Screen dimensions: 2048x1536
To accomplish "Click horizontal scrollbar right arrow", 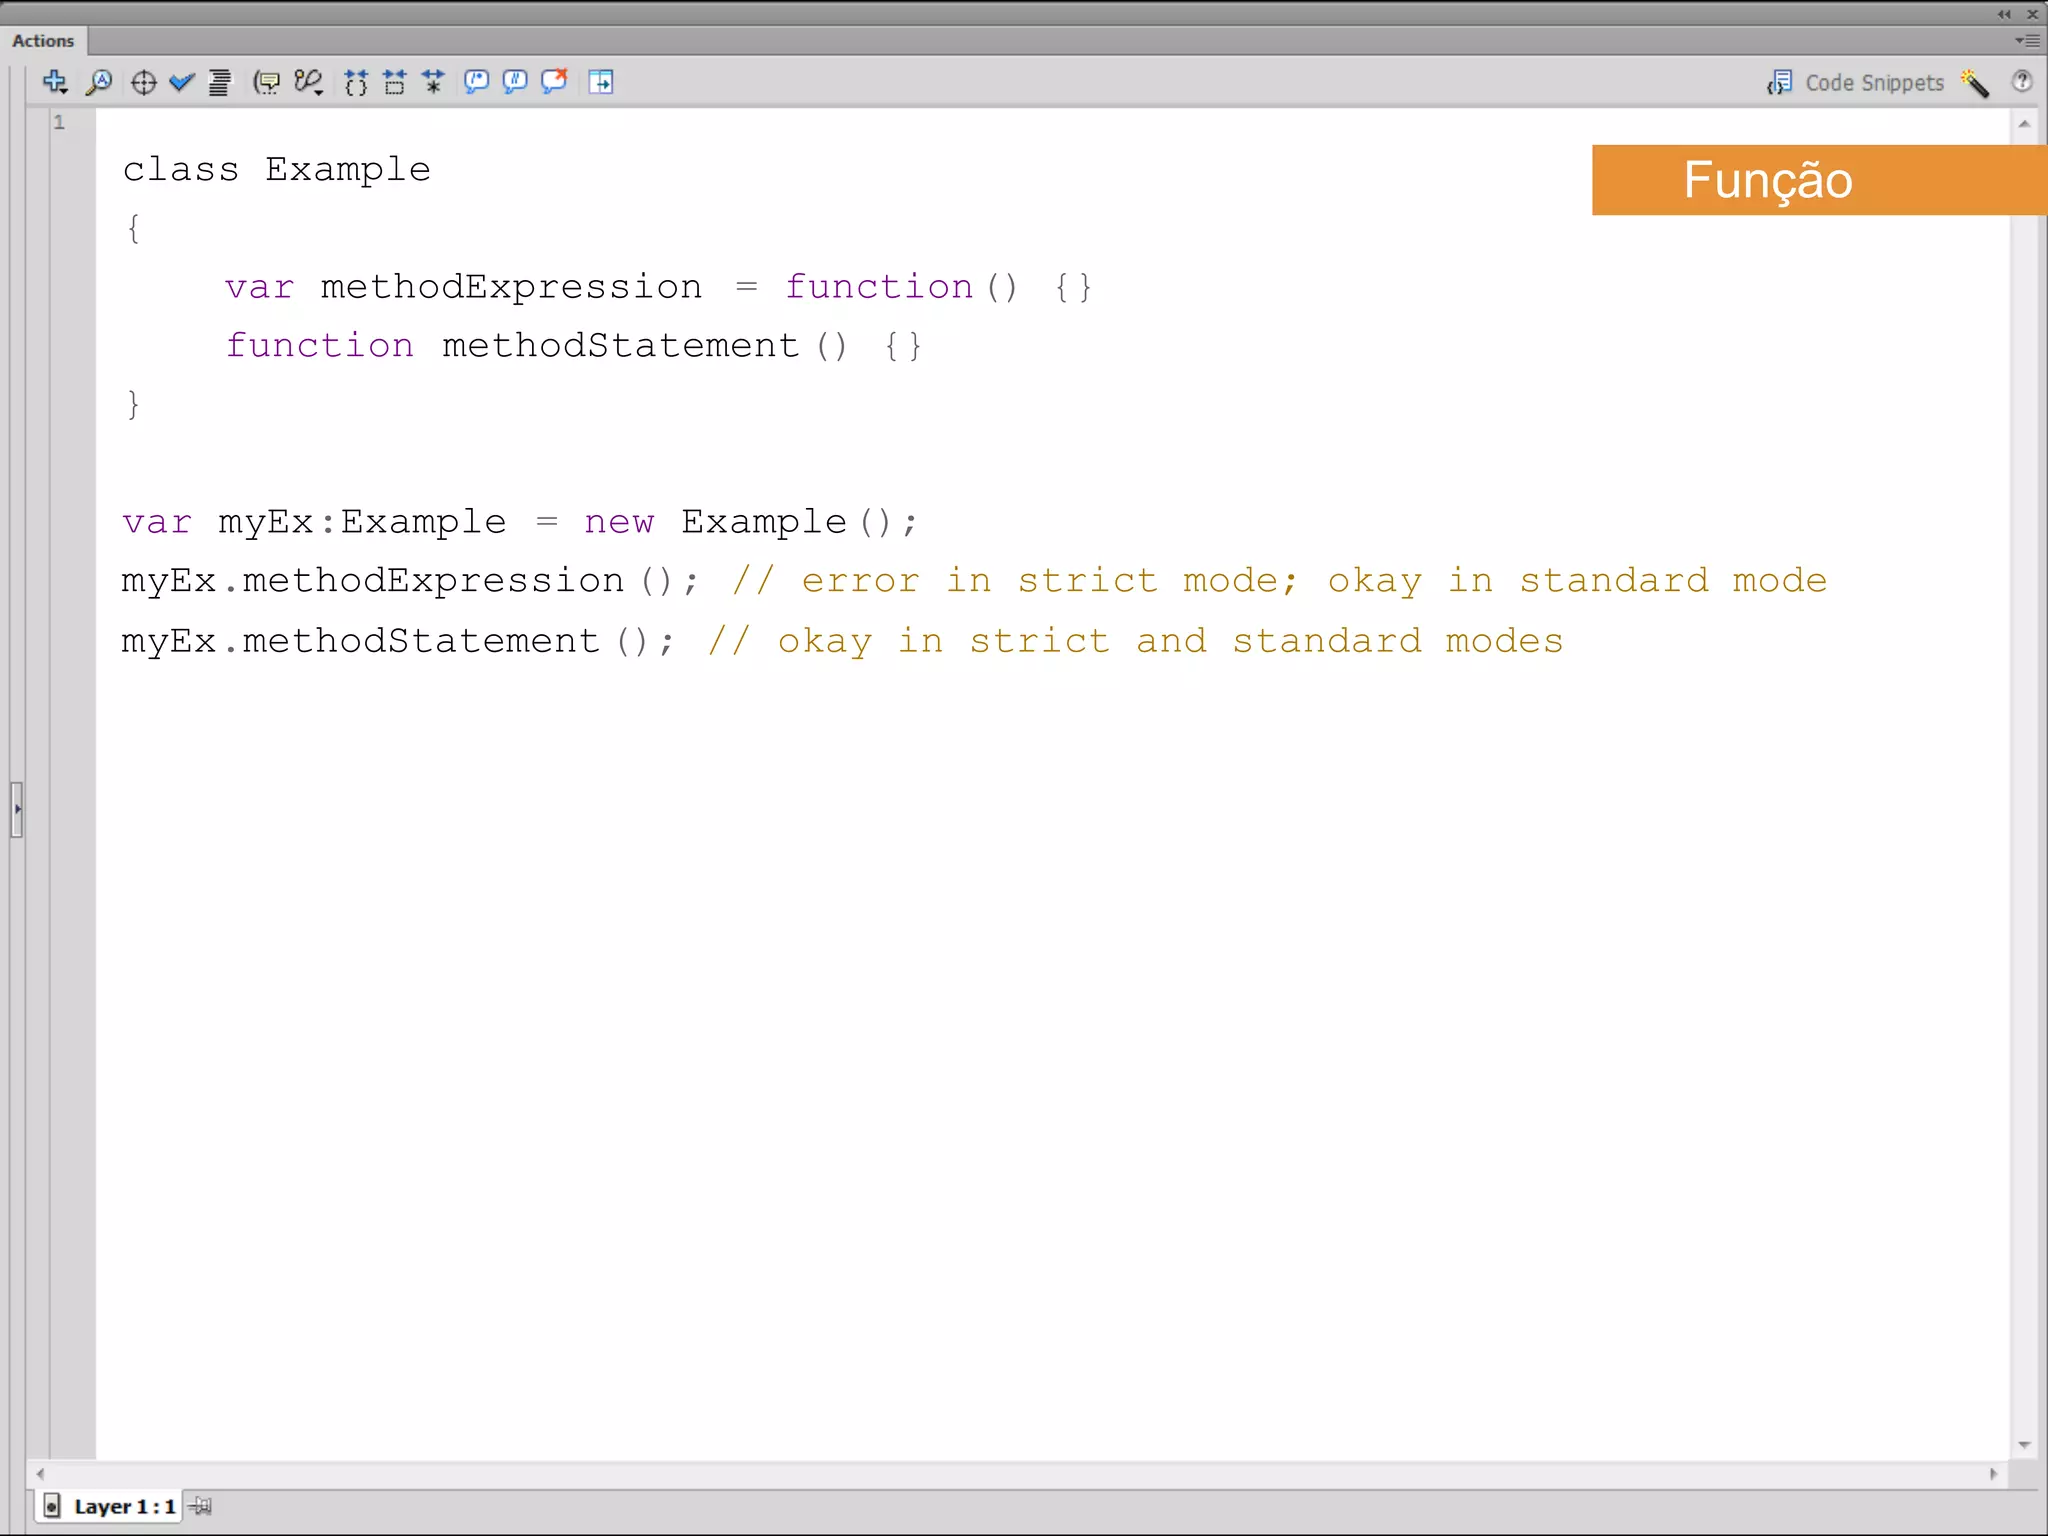I will 1993,1474.
